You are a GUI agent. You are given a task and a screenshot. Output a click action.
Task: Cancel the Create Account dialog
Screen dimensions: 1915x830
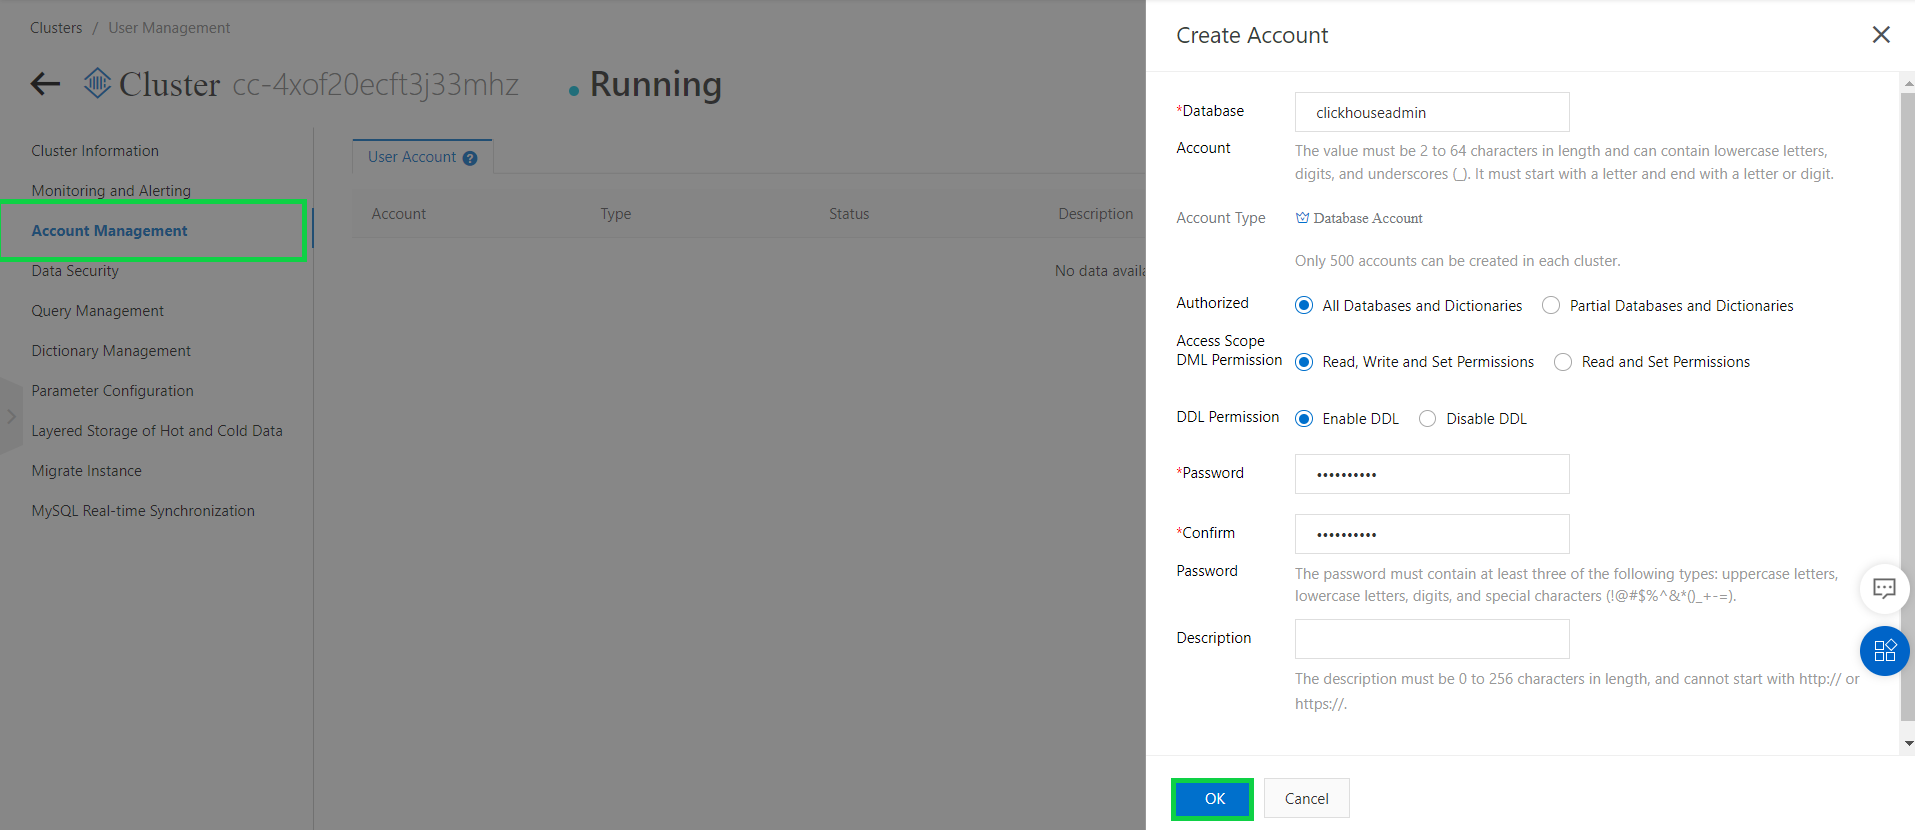pyautogui.click(x=1306, y=798)
